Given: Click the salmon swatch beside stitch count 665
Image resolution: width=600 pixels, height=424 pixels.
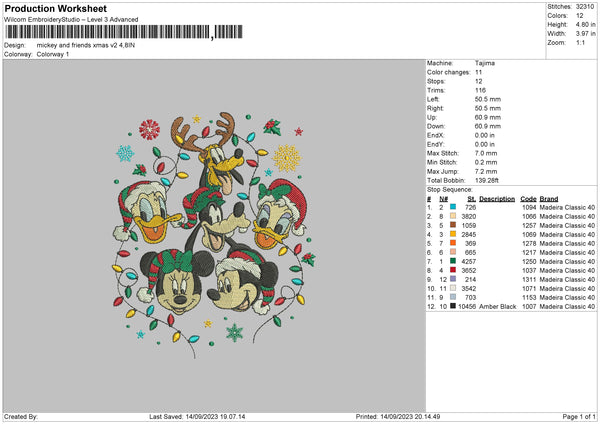Looking at the screenshot, I should pos(453,252).
